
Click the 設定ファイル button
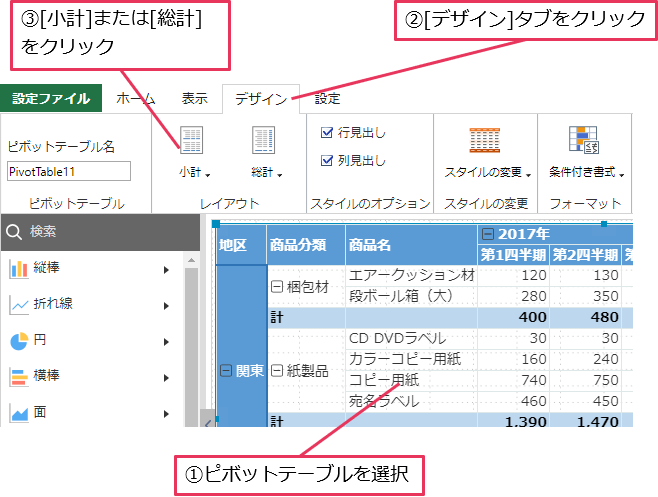pyautogui.click(x=51, y=98)
